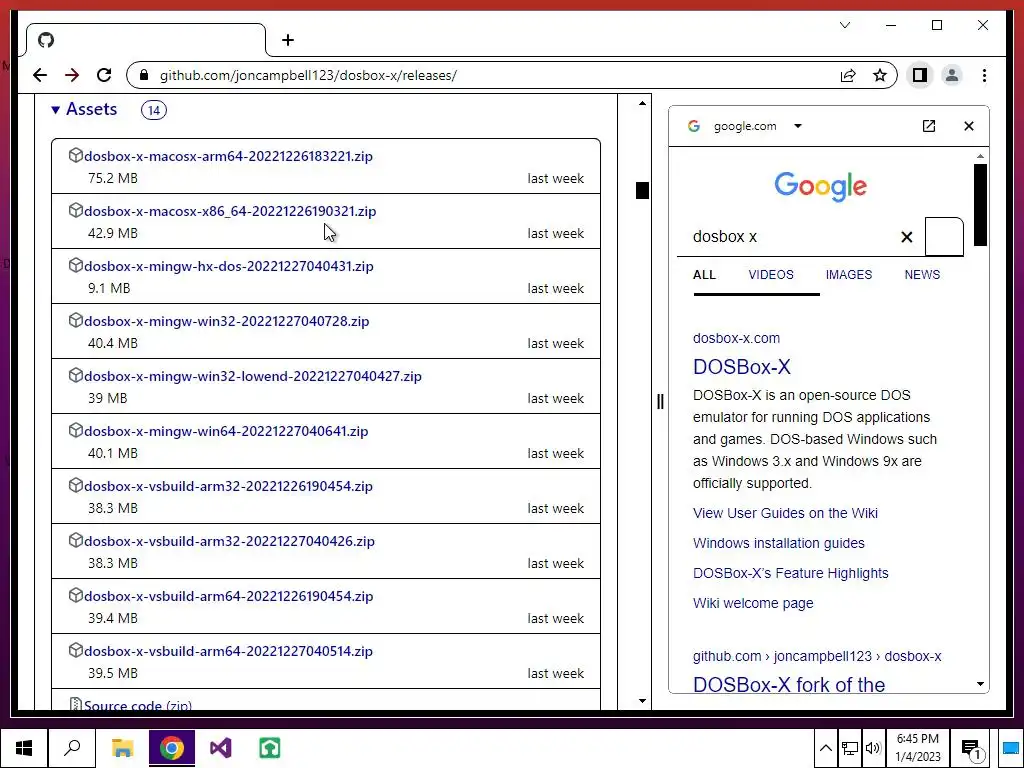Click package icon beside macosx-arm64 zip
Viewport: 1024px width, 768px height.
point(76,155)
